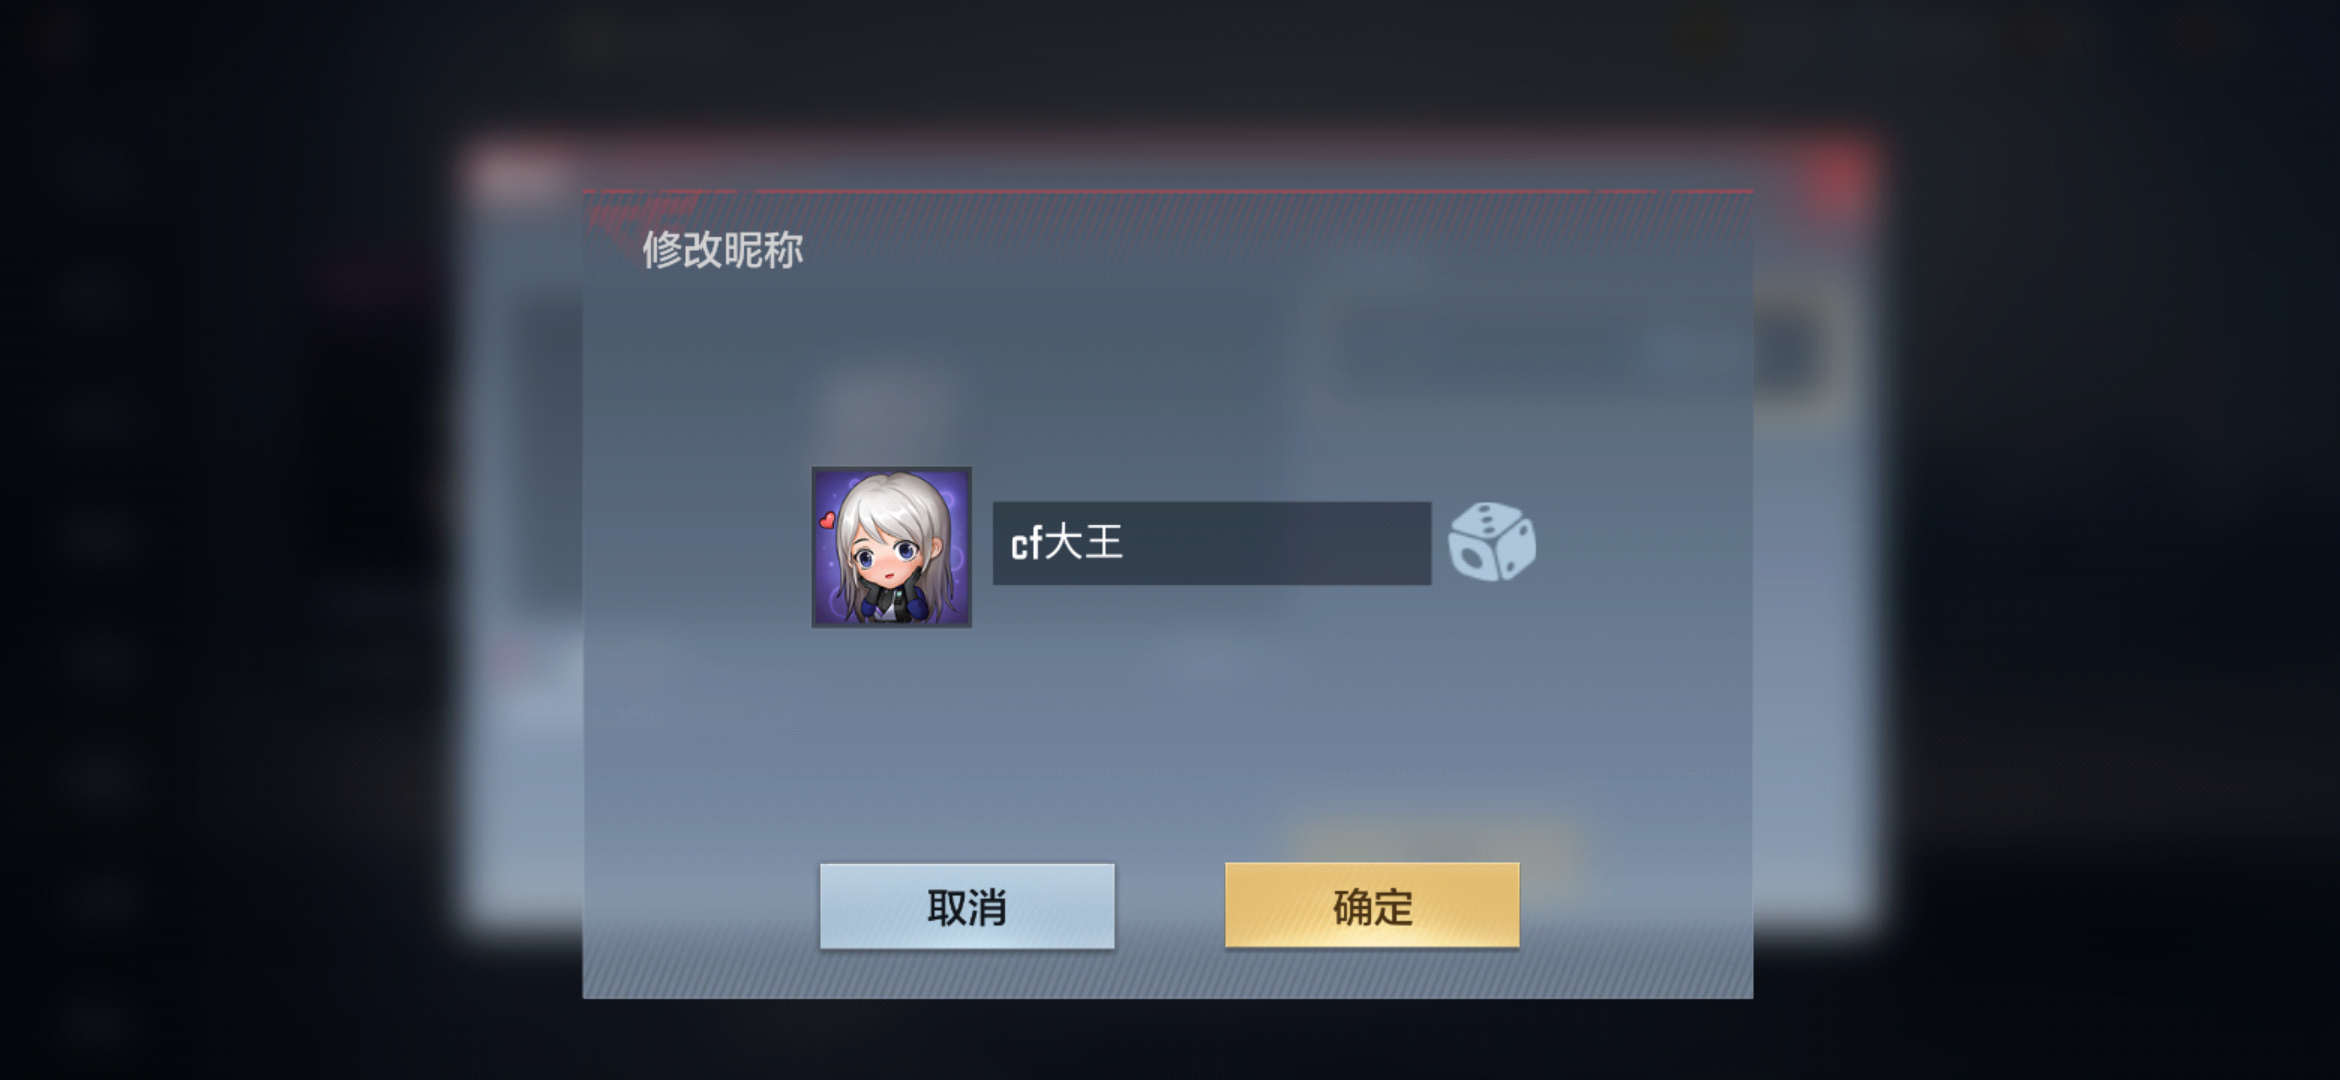Select the avatar image frame
The height and width of the screenshot is (1080, 2340).
[891, 547]
